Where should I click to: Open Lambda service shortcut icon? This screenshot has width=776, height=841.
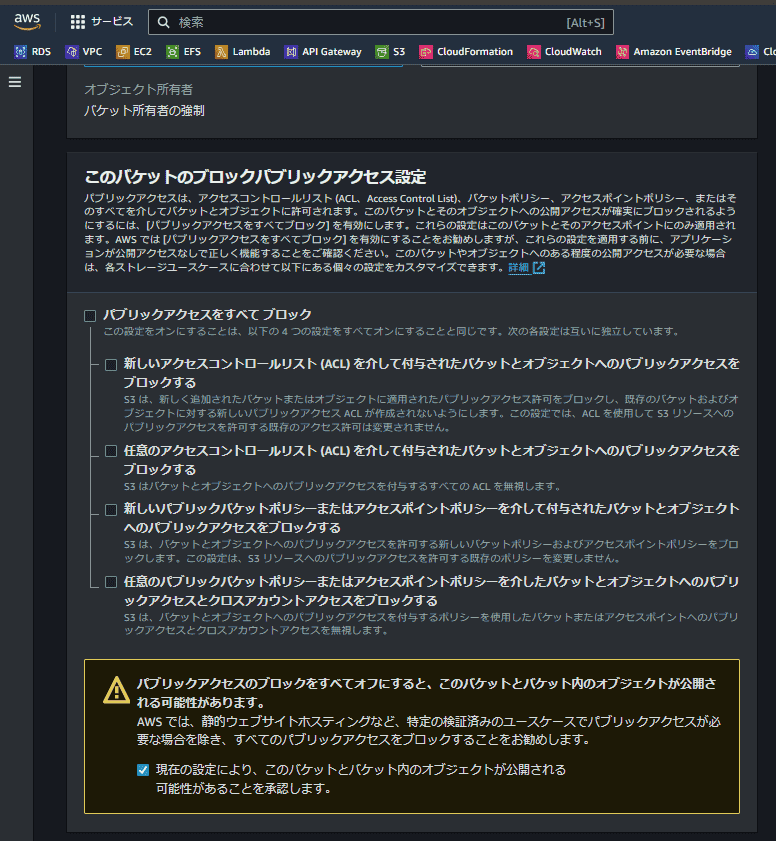[221, 52]
